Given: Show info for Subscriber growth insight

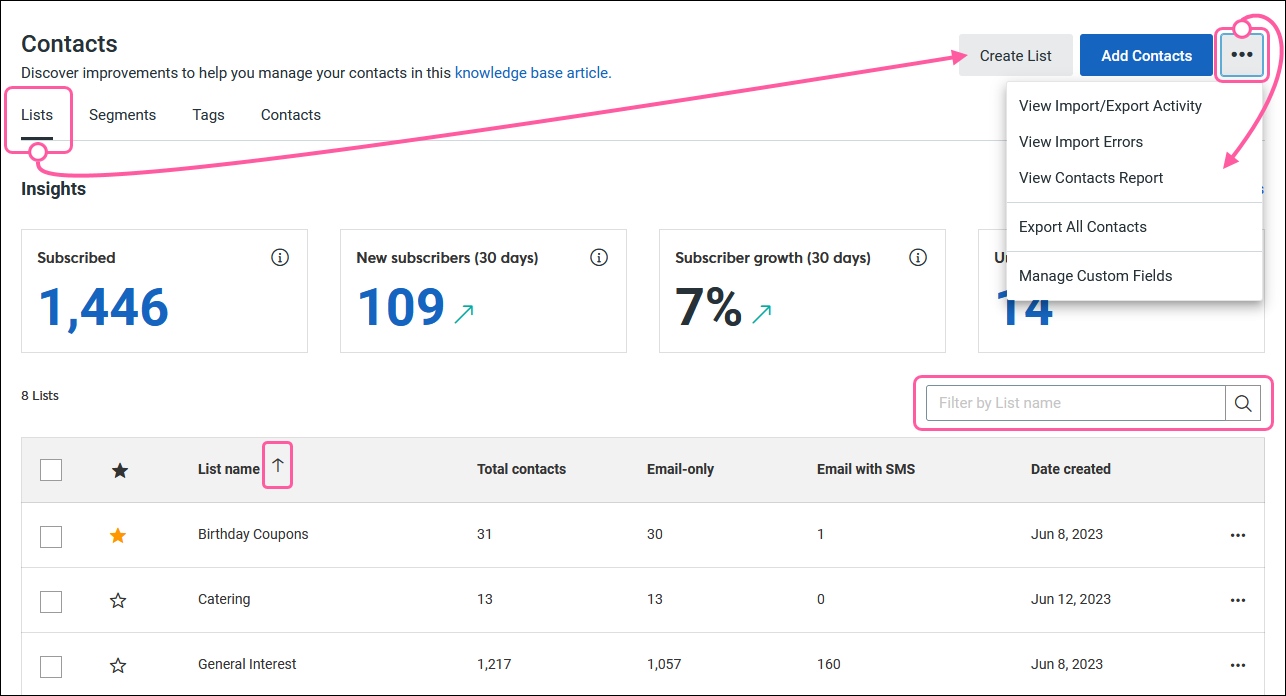Looking at the screenshot, I should pos(918,258).
